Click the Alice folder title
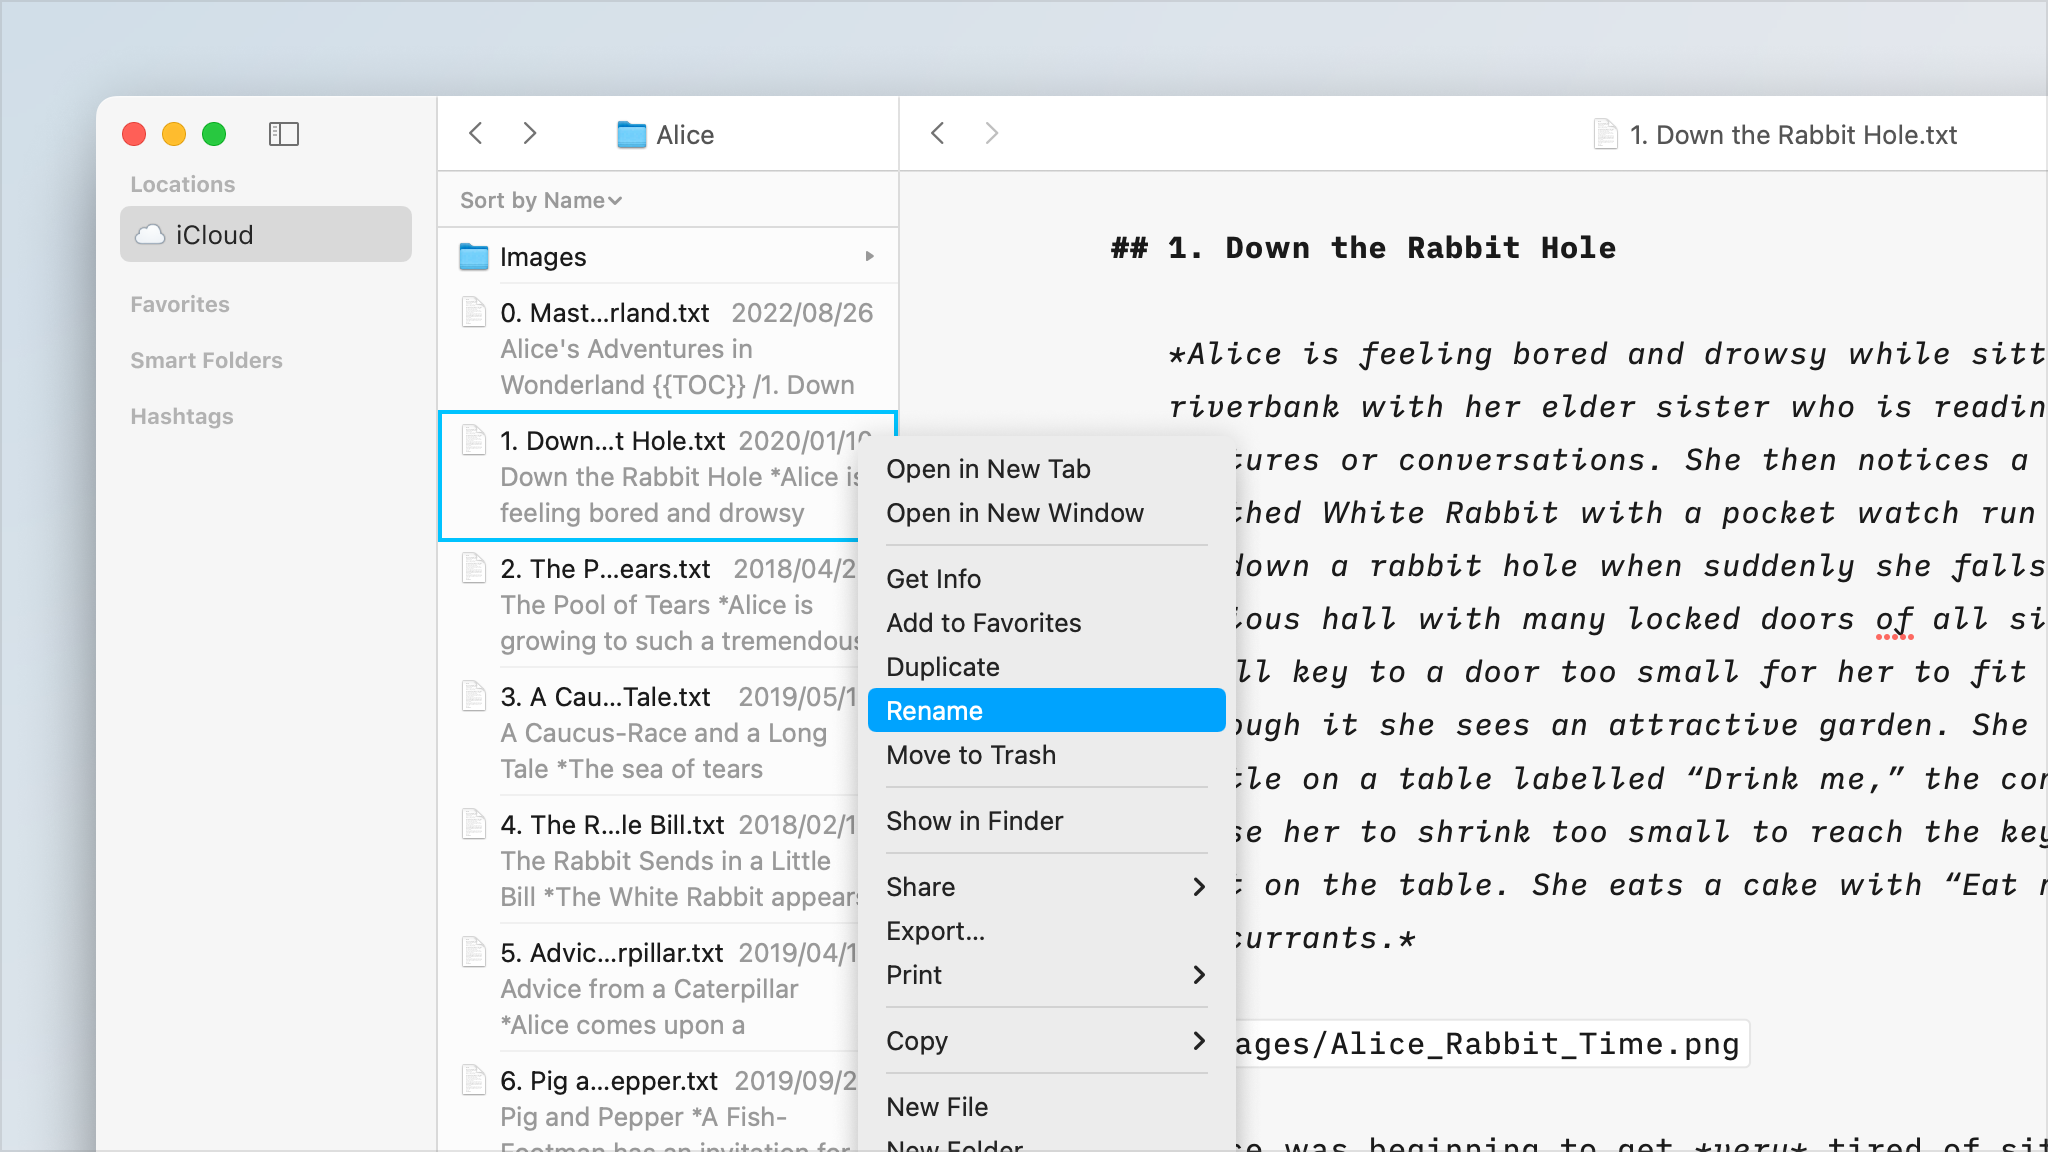This screenshot has height=1152, width=2048. pos(685,135)
